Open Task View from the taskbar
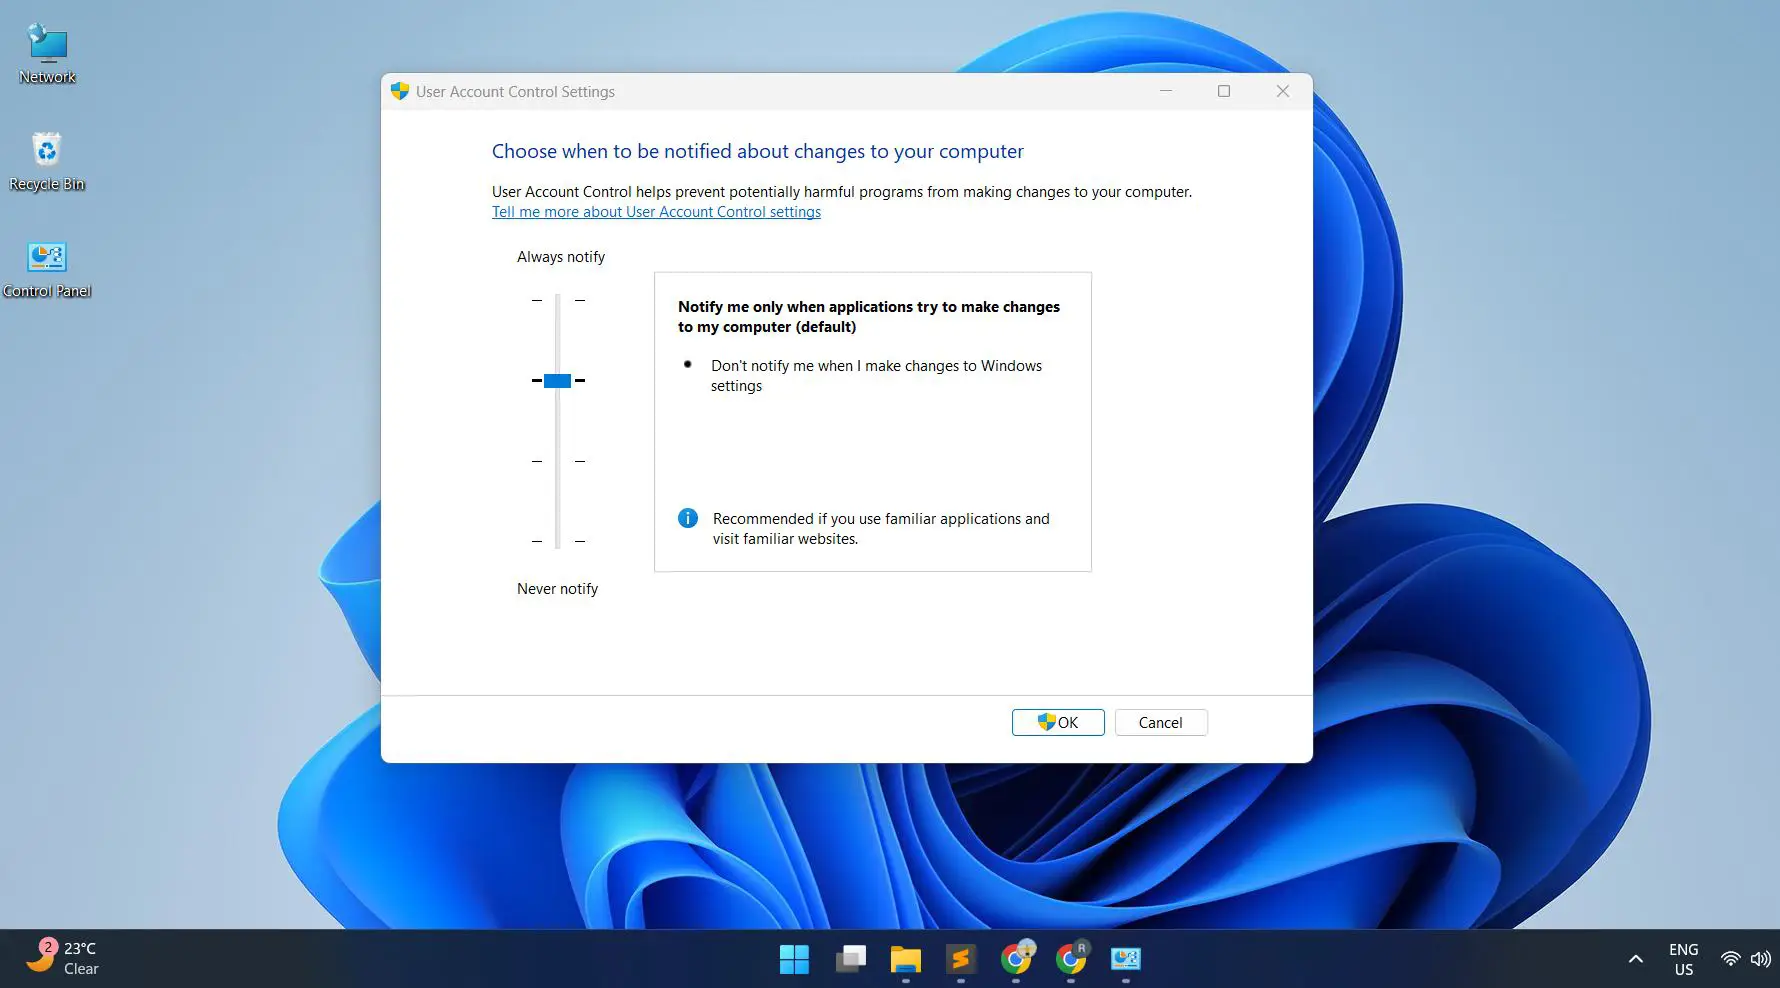The width and height of the screenshot is (1780, 988). pyautogui.click(x=850, y=958)
